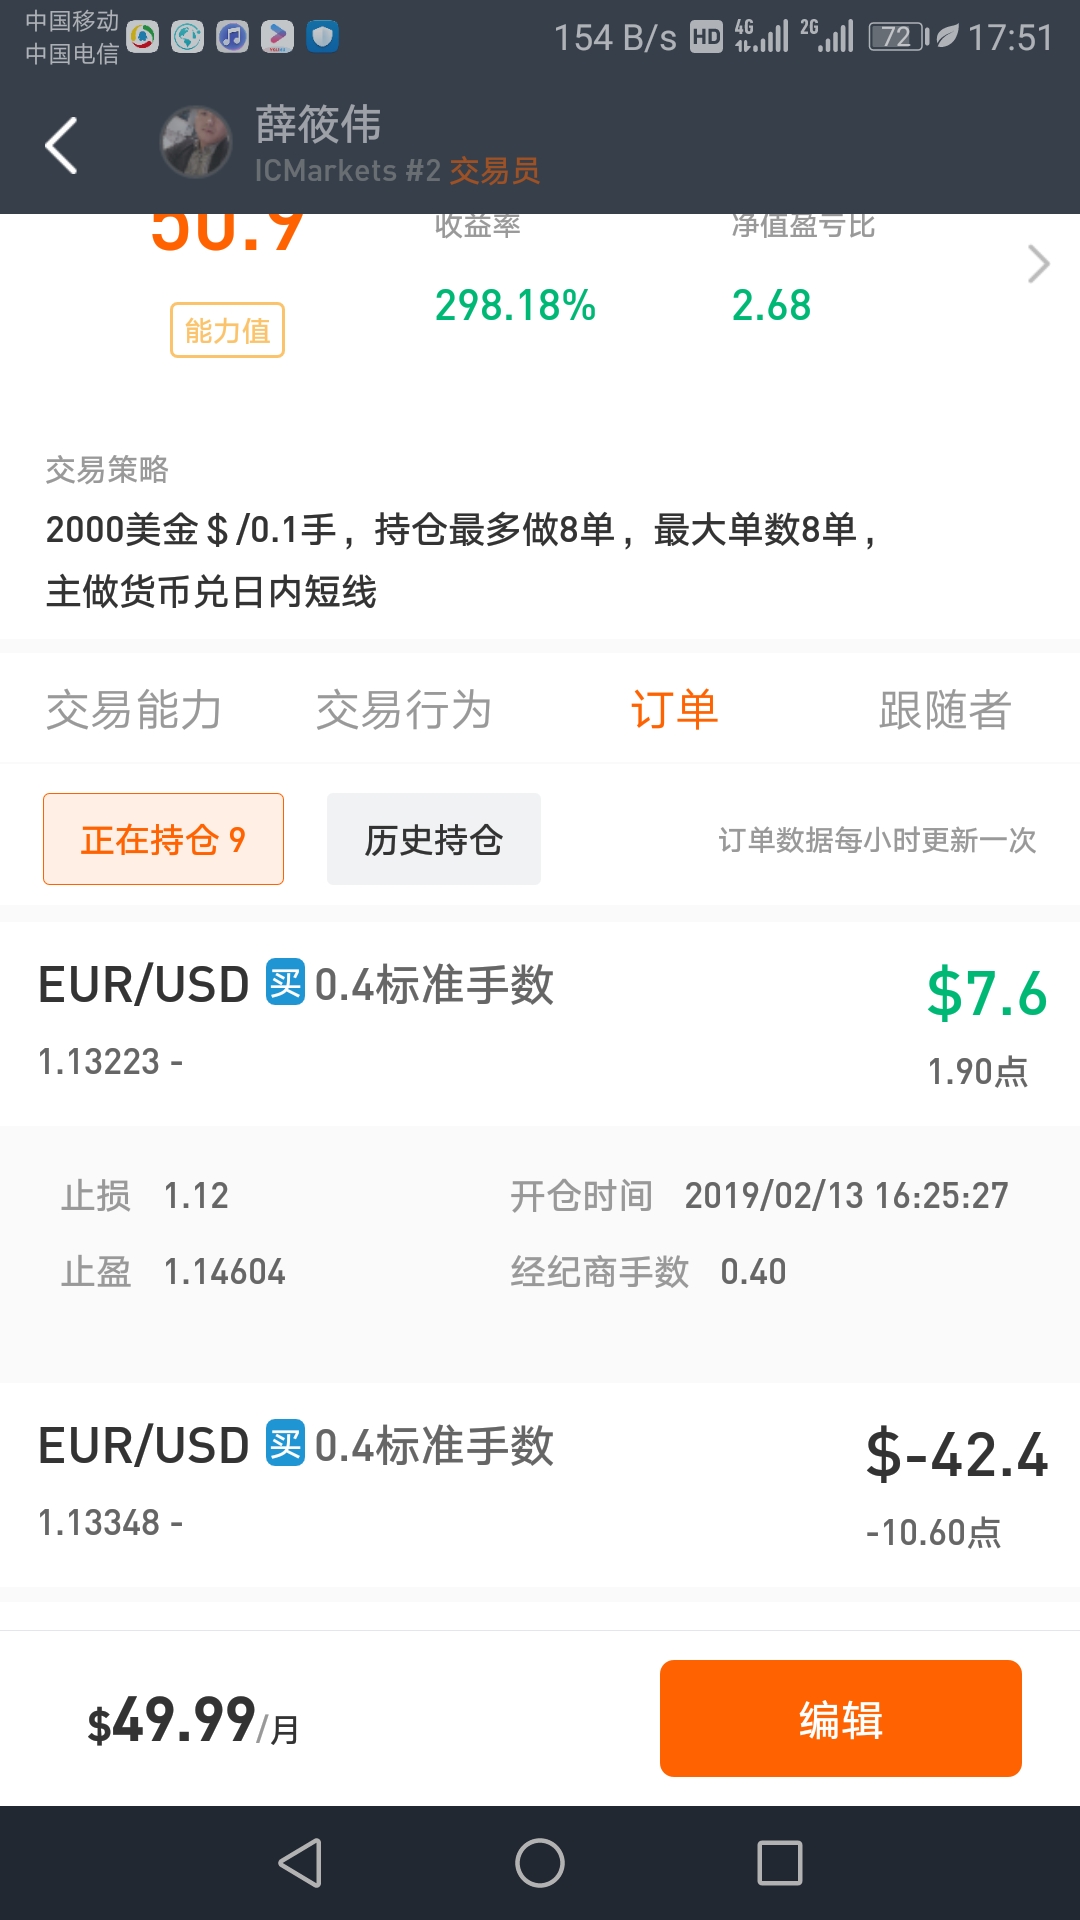Select the 历史持仓 filter
The height and width of the screenshot is (1920, 1080).
click(x=434, y=839)
